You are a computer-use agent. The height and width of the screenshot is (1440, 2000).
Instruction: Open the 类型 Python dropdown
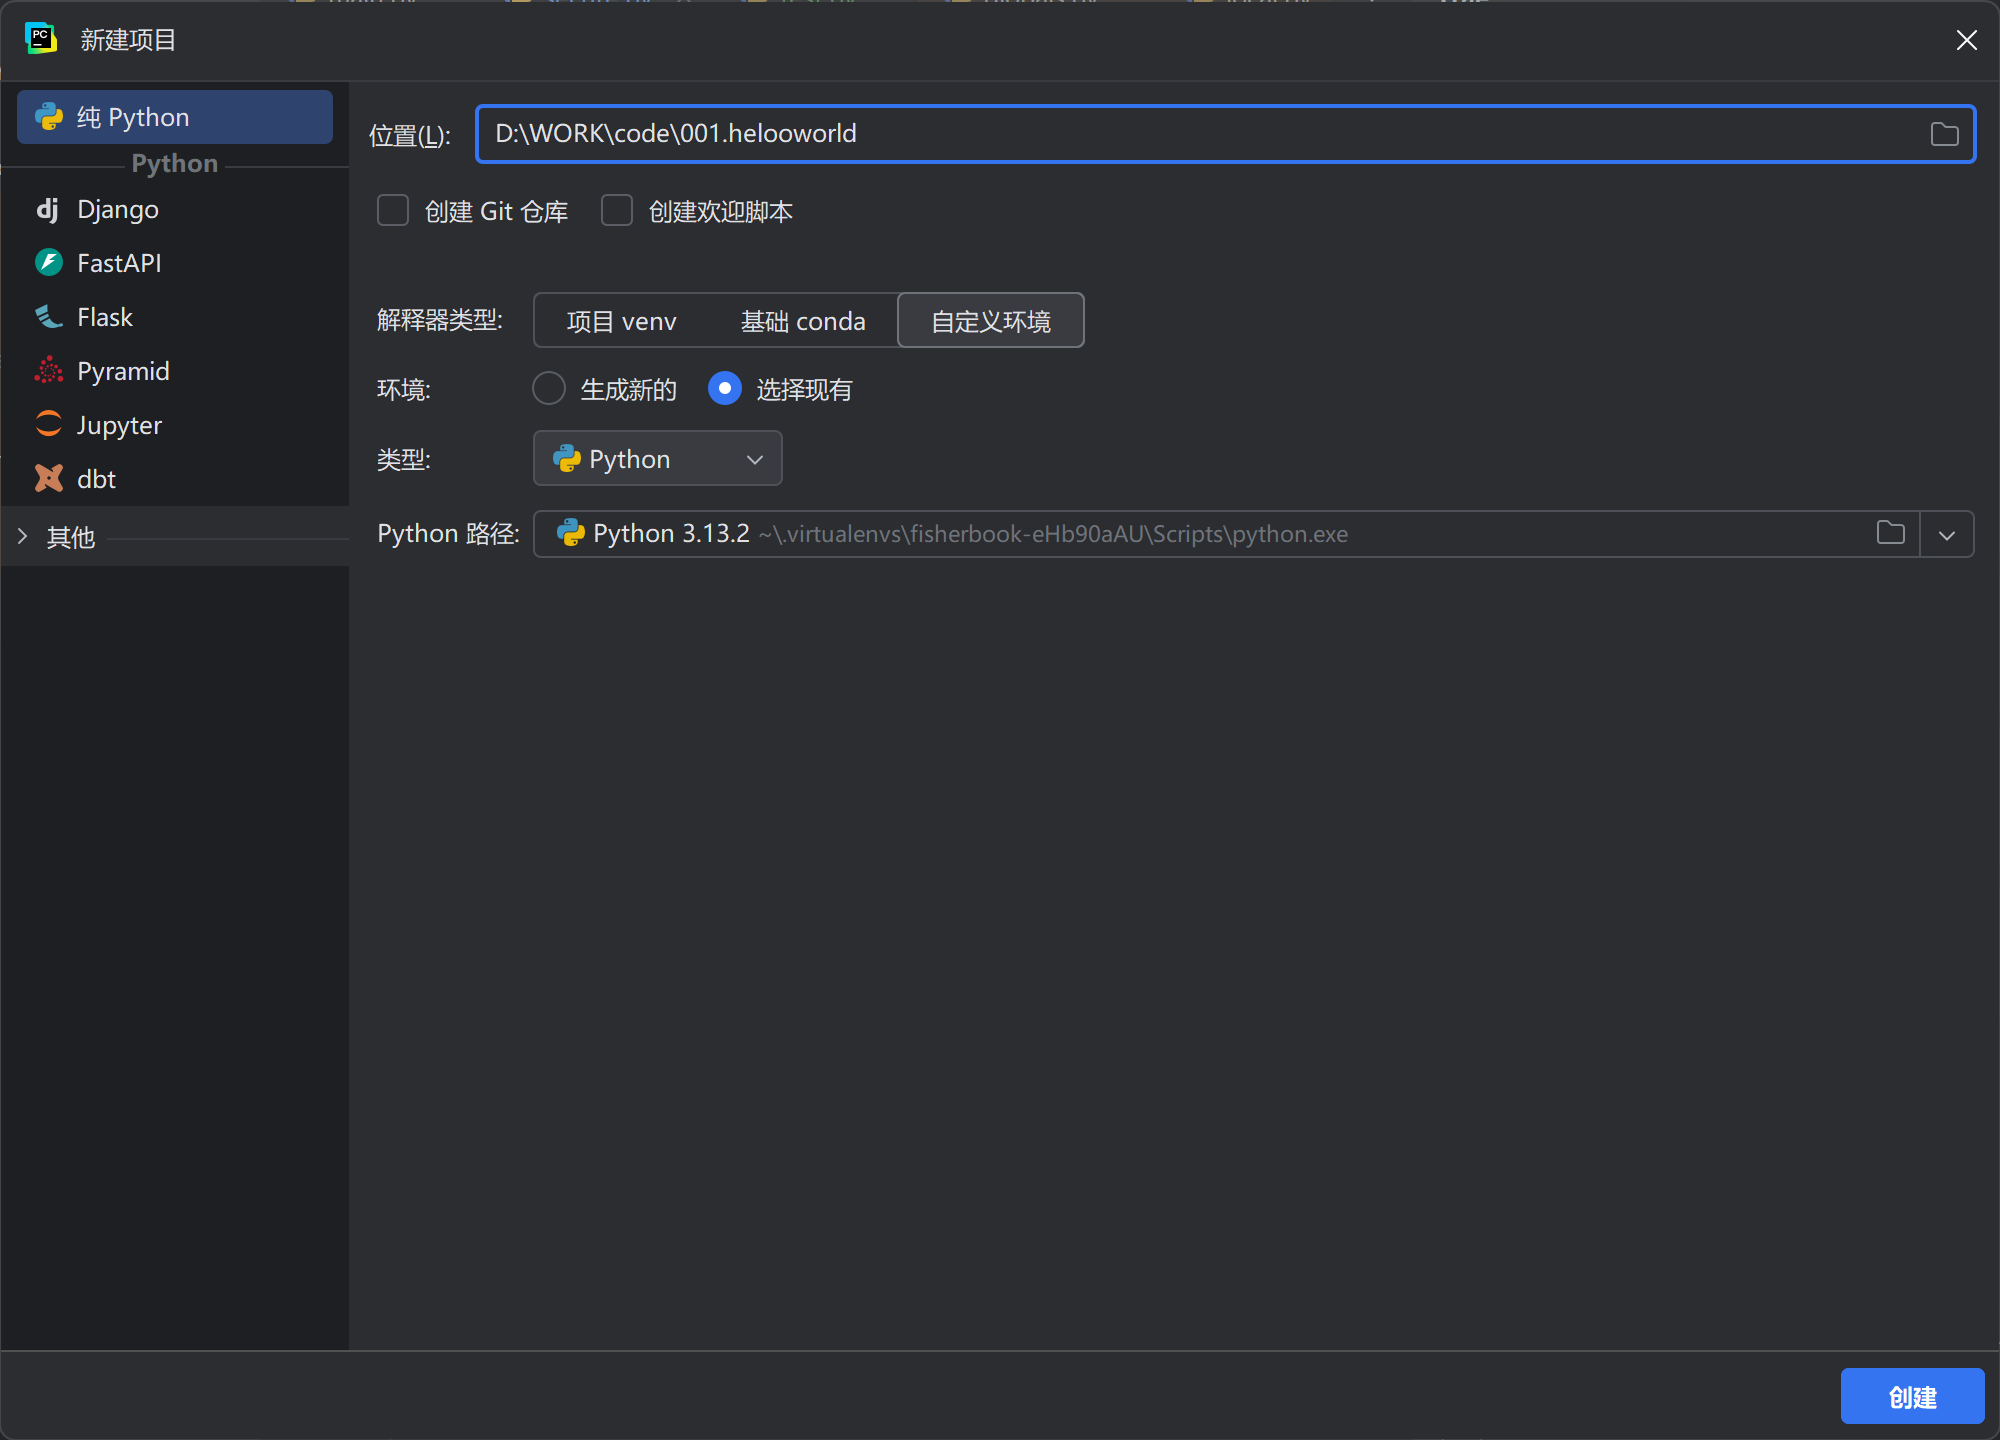(657, 459)
